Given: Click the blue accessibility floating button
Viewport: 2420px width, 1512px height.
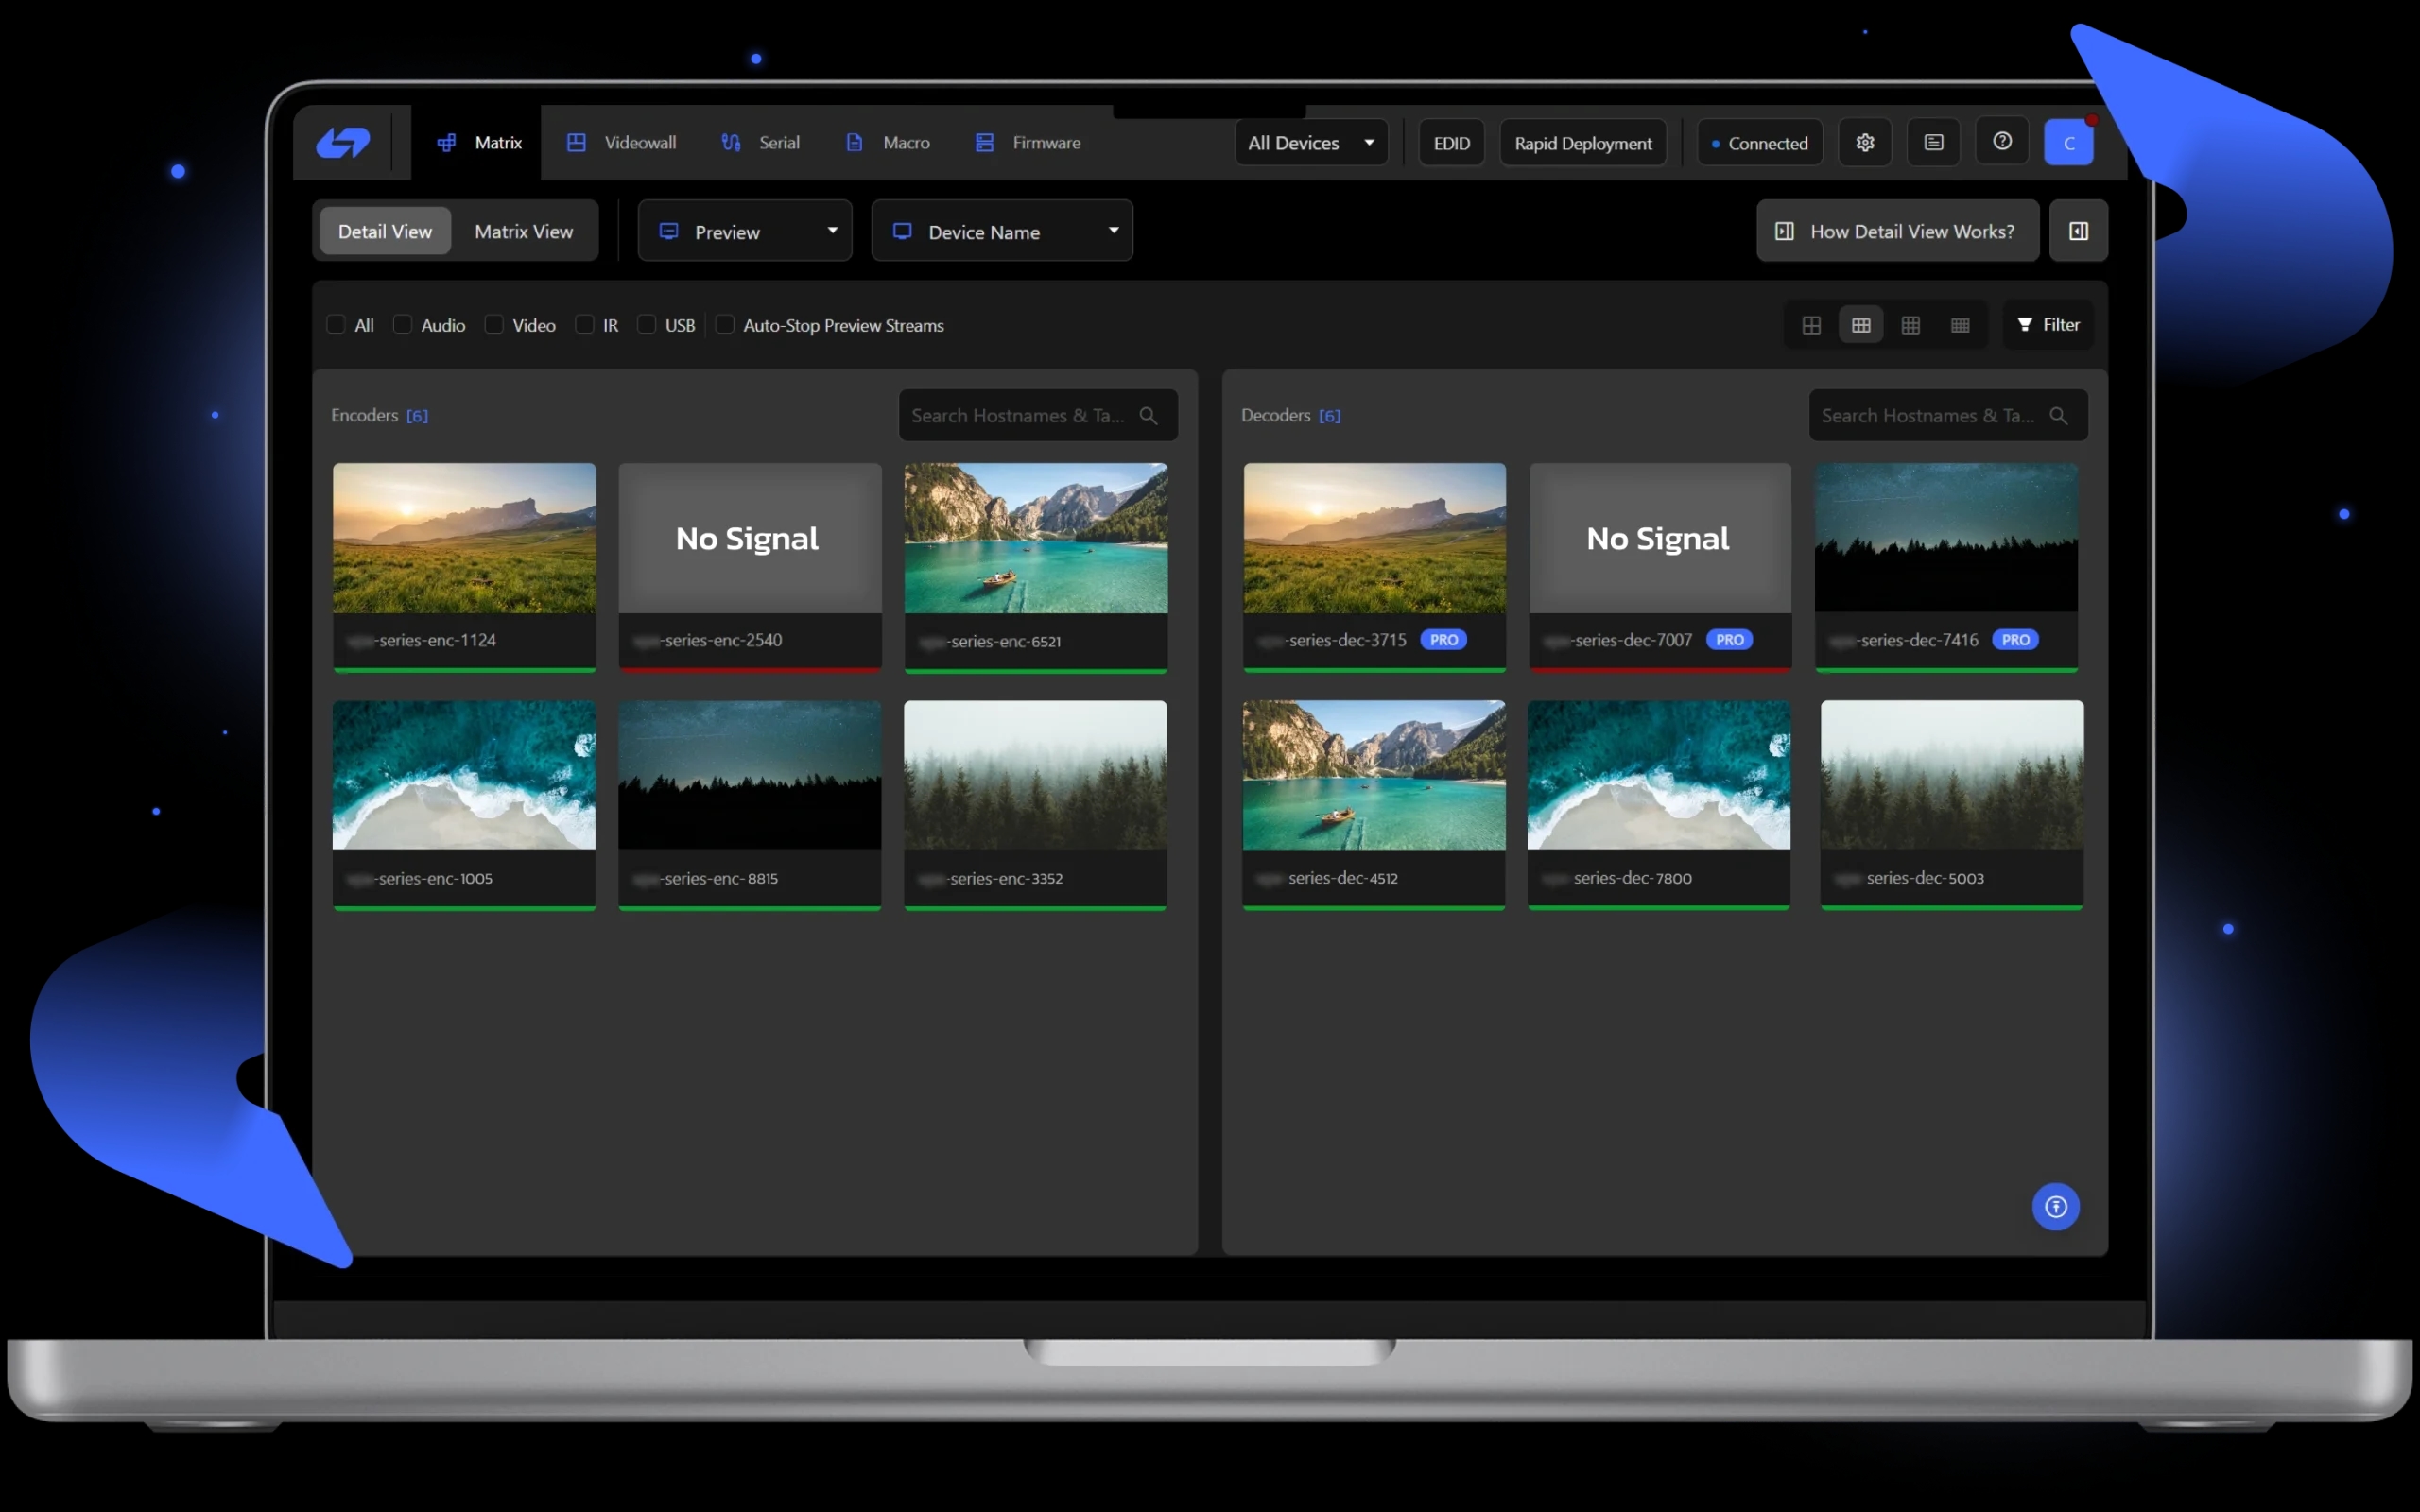Looking at the screenshot, I should coord(2055,1207).
